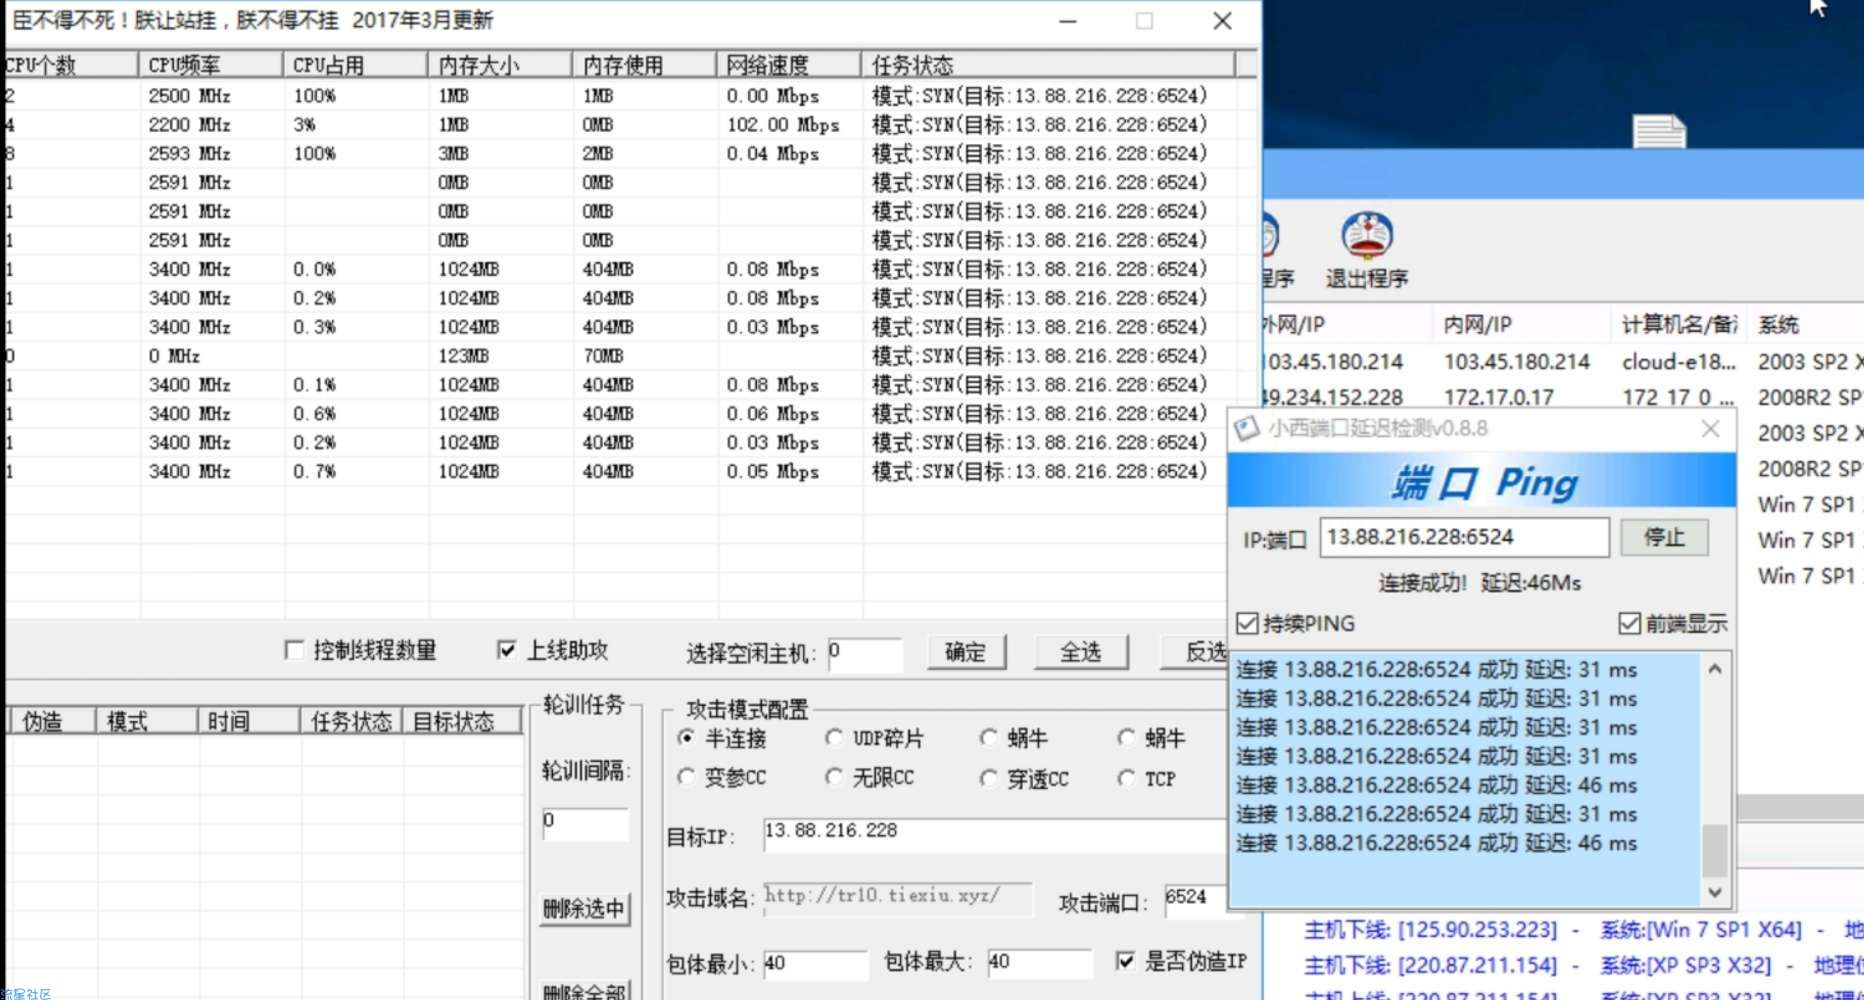Click the 系统 column header in back window
Screen dimensions: 1864x1000
coord(1806,324)
